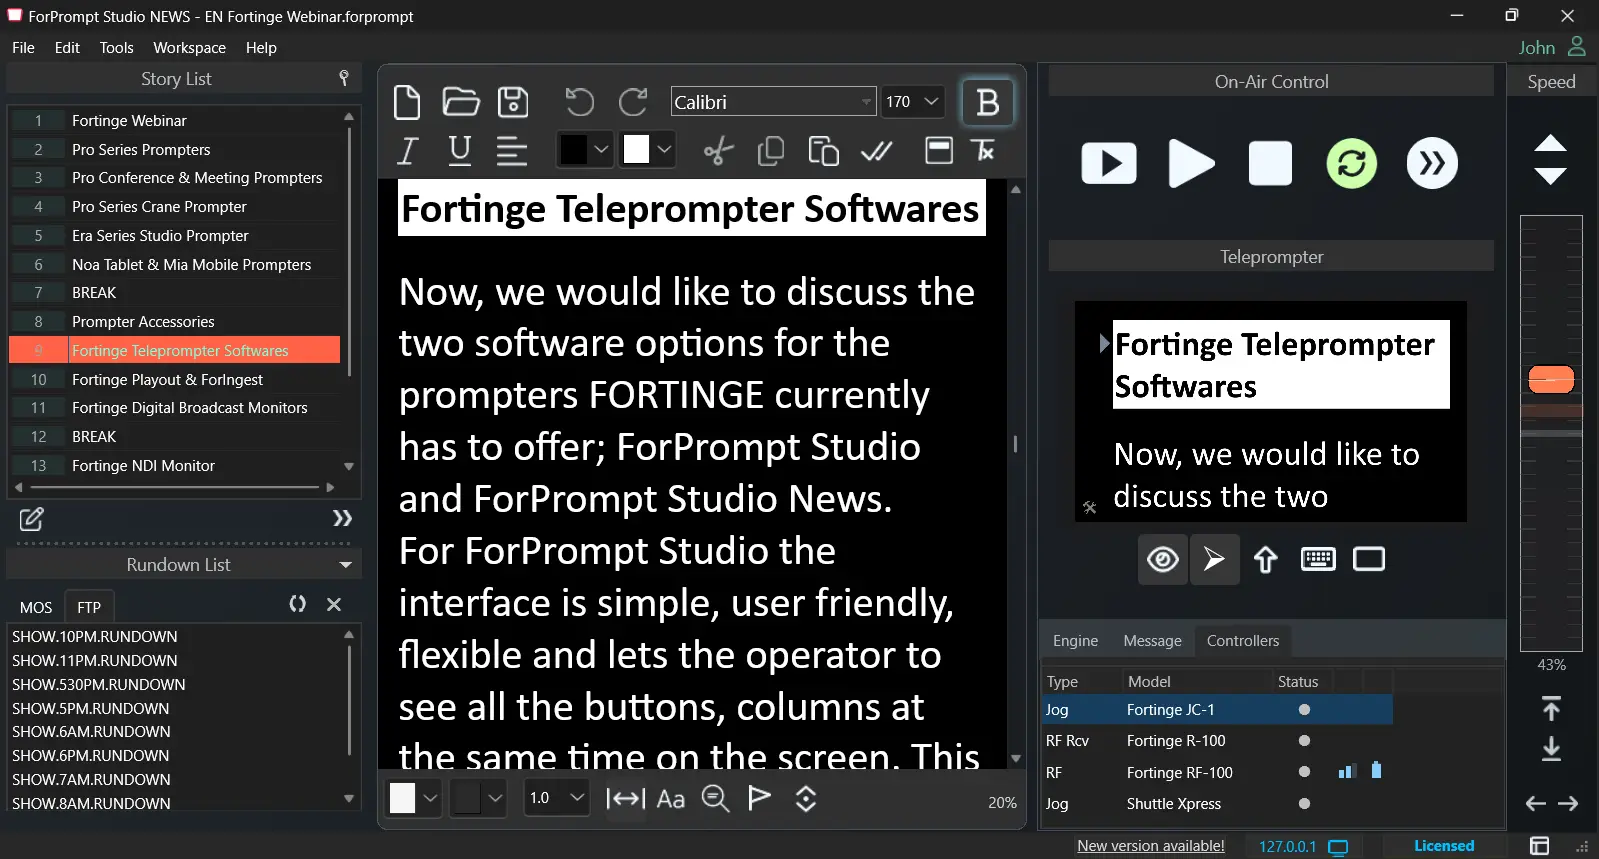Switch to the Engine tab
The width and height of the screenshot is (1599, 859).
pyautogui.click(x=1075, y=641)
